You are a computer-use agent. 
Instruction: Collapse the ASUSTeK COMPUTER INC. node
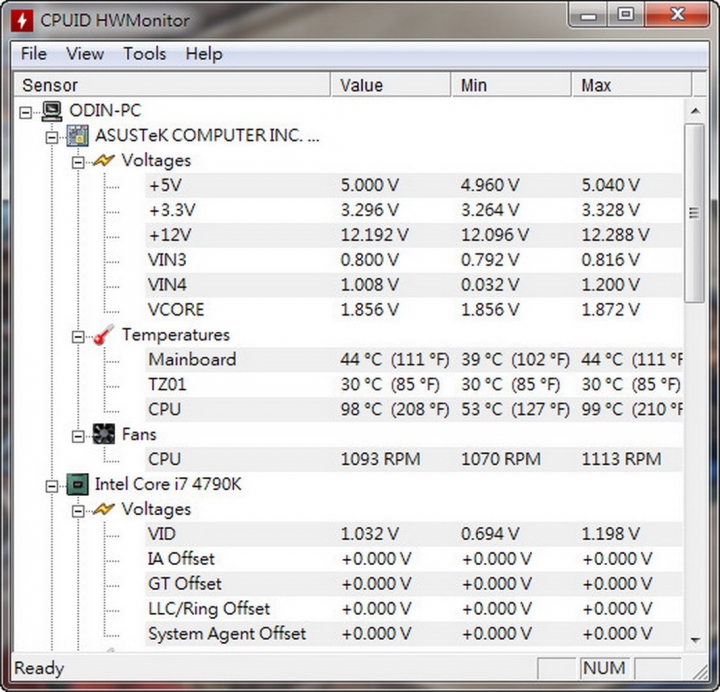[52, 137]
